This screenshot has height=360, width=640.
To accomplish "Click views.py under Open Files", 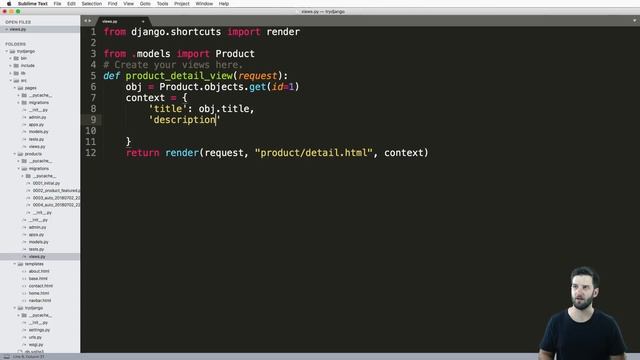I will 18,29.
